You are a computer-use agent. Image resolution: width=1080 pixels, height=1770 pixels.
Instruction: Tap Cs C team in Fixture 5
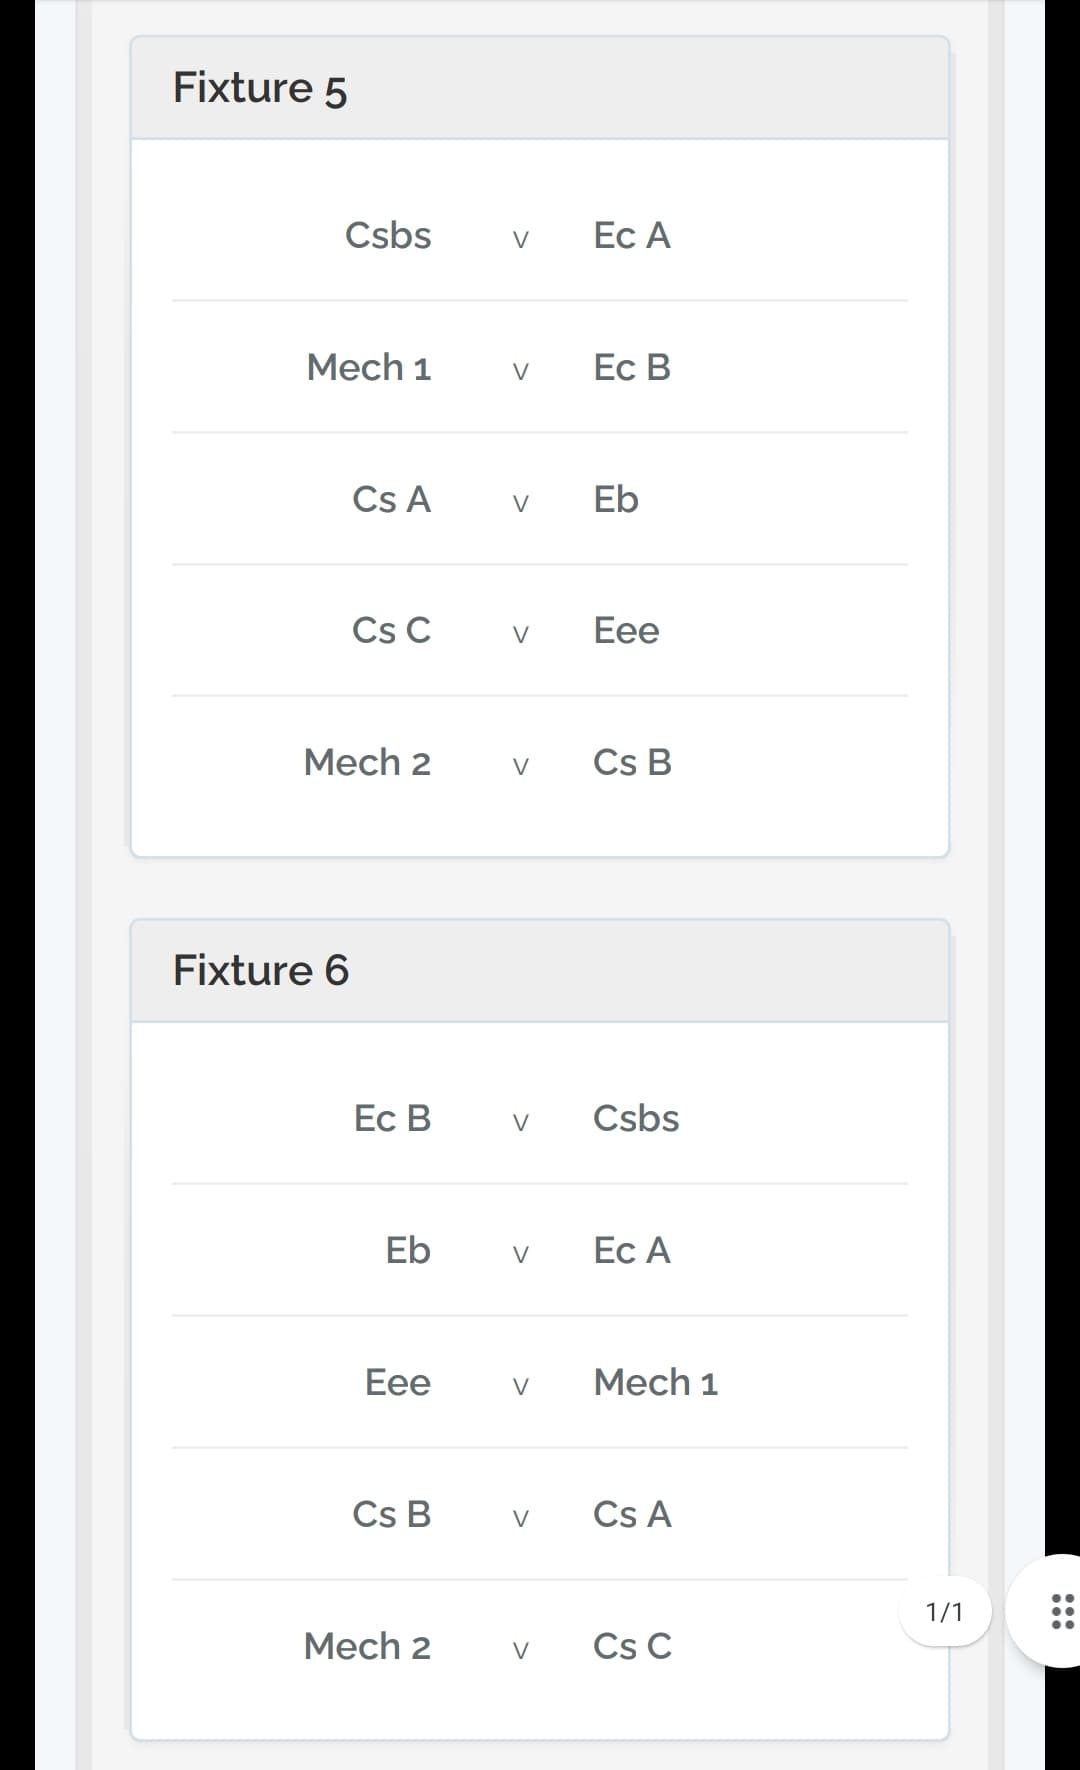(x=391, y=631)
